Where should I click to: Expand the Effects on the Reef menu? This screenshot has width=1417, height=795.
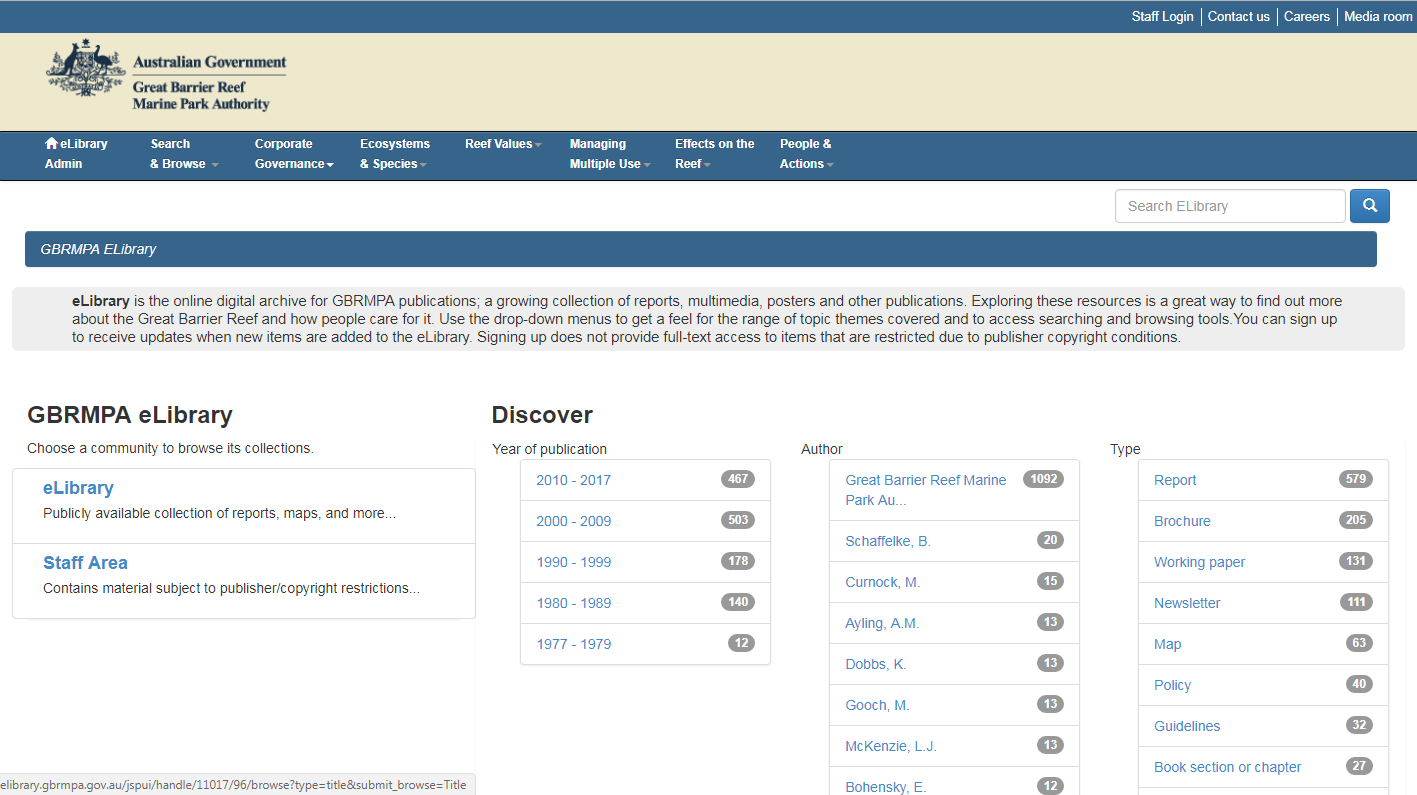[715, 154]
